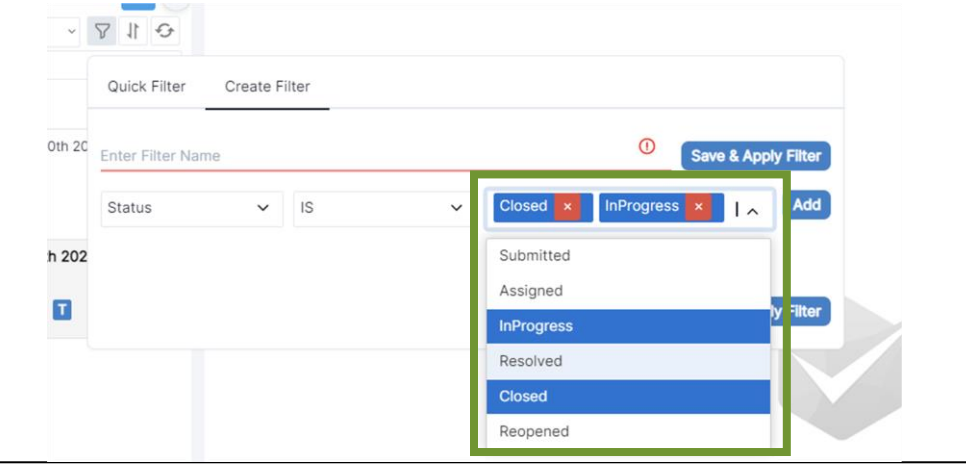Click the funnel filter icon
The height and width of the screenshot is (466, 966).
point(102,32)
